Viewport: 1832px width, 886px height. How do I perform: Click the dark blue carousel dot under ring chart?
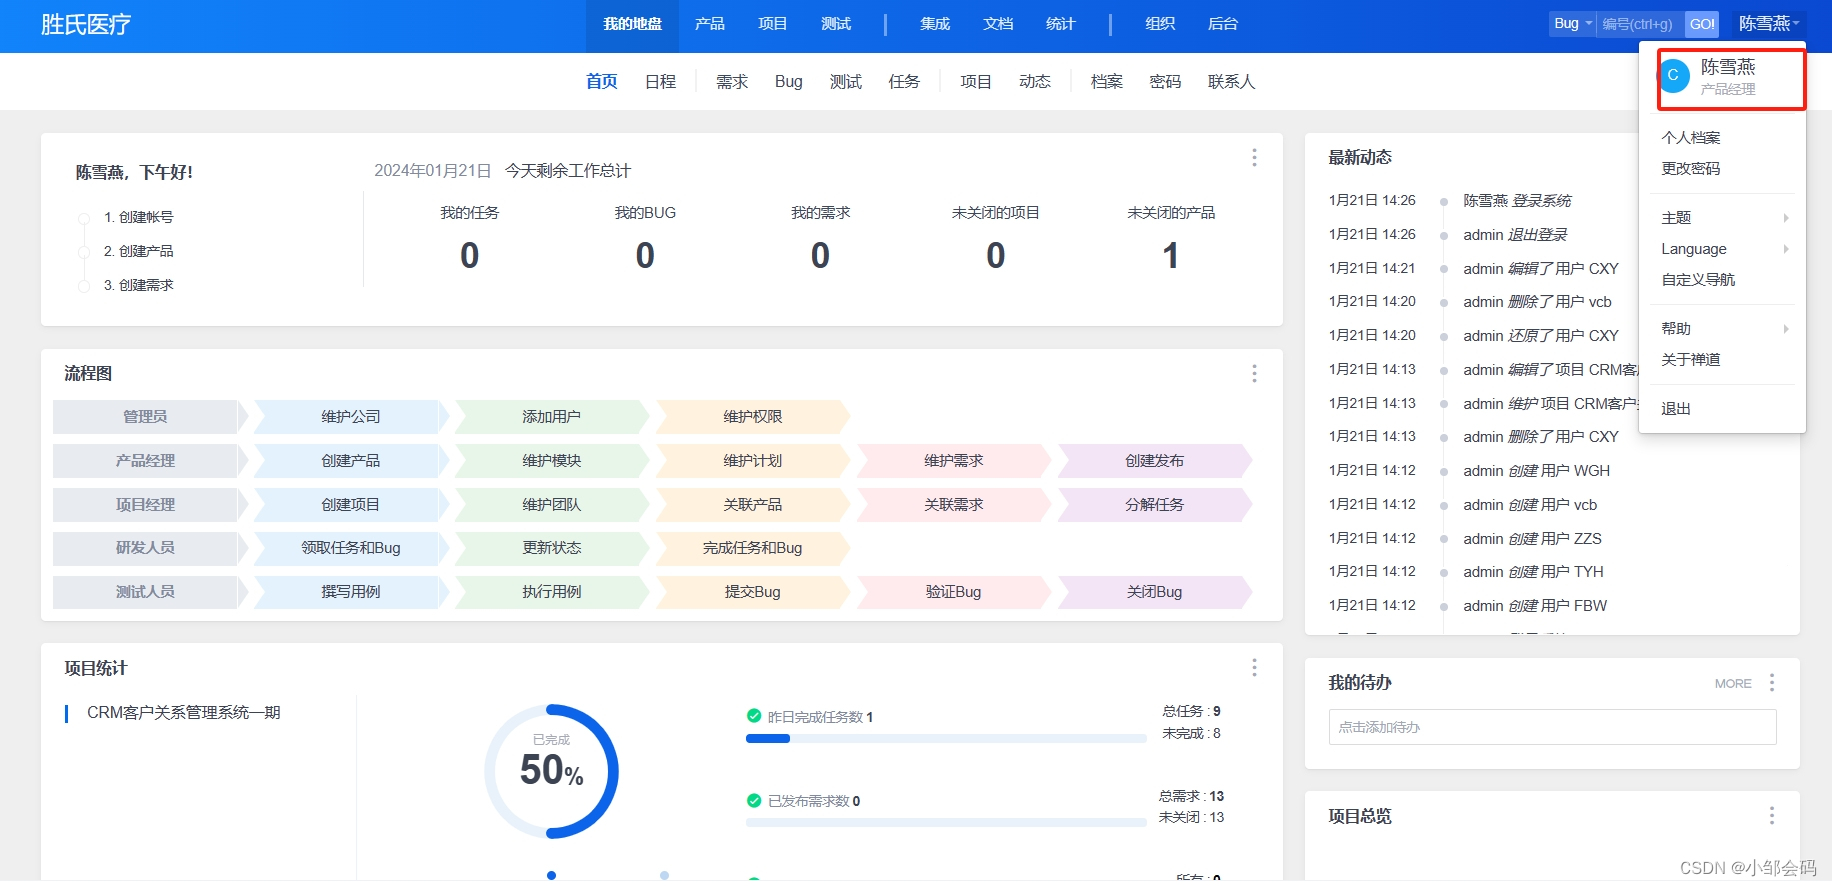(551, 875)
